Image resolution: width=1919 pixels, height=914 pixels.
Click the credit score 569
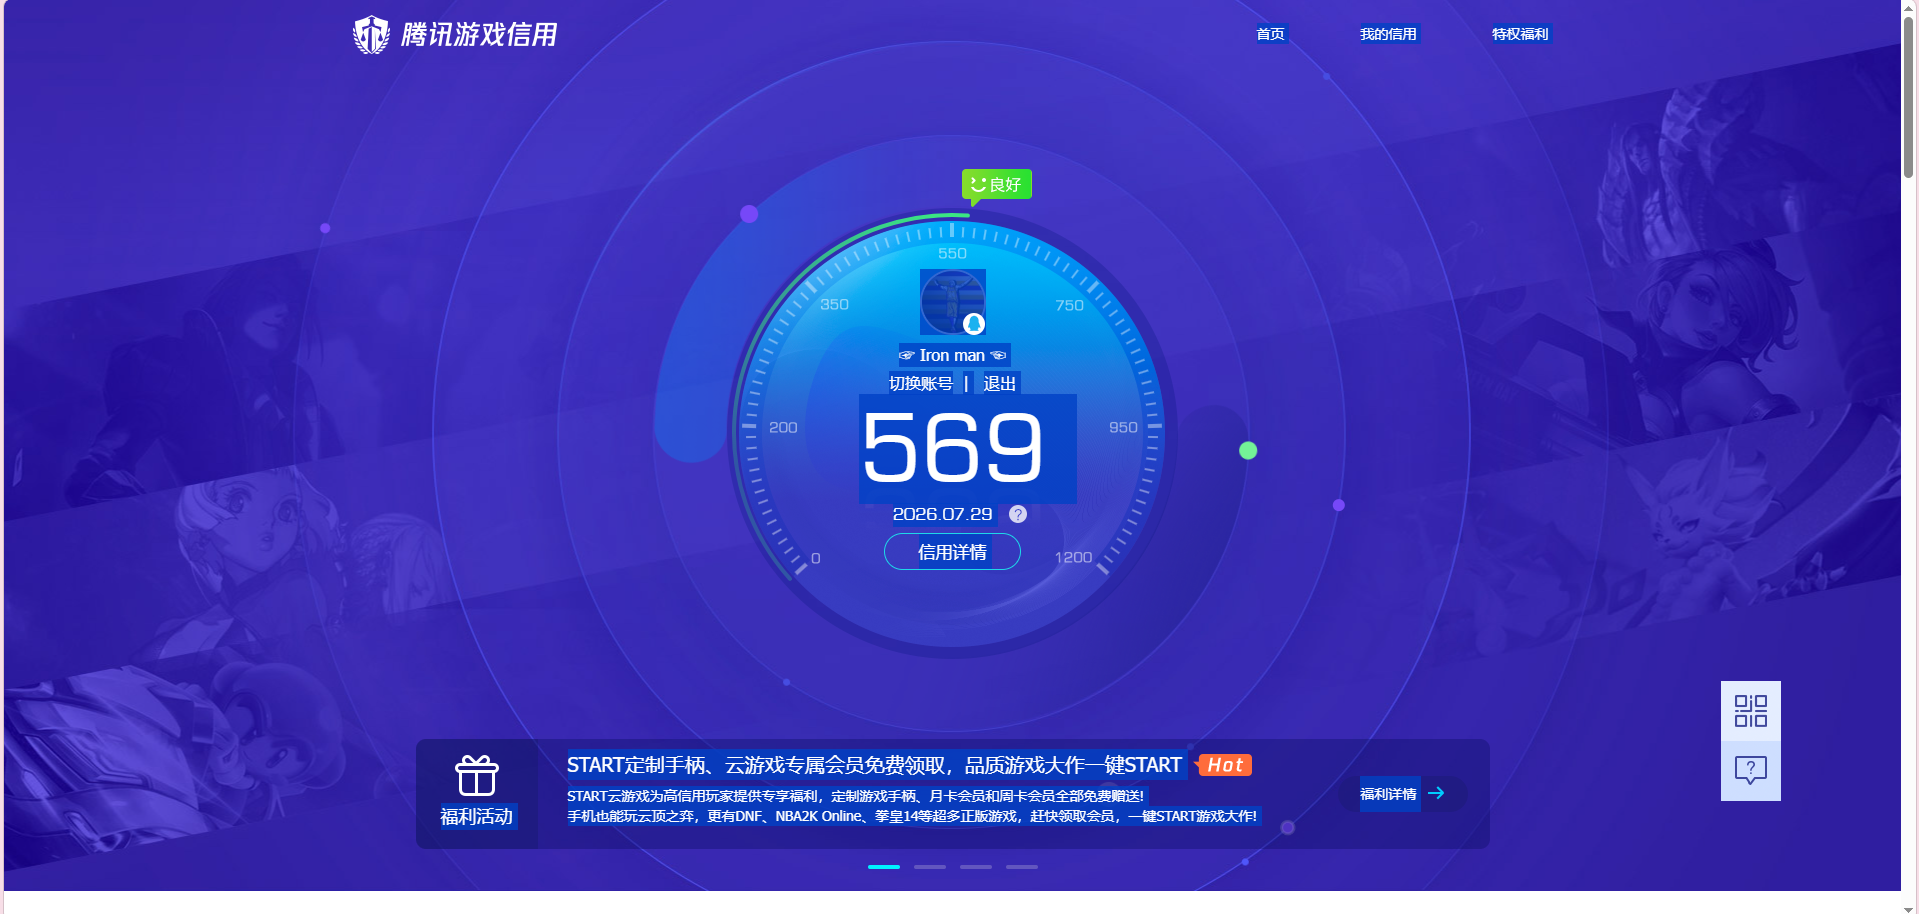tap(953, 448)
